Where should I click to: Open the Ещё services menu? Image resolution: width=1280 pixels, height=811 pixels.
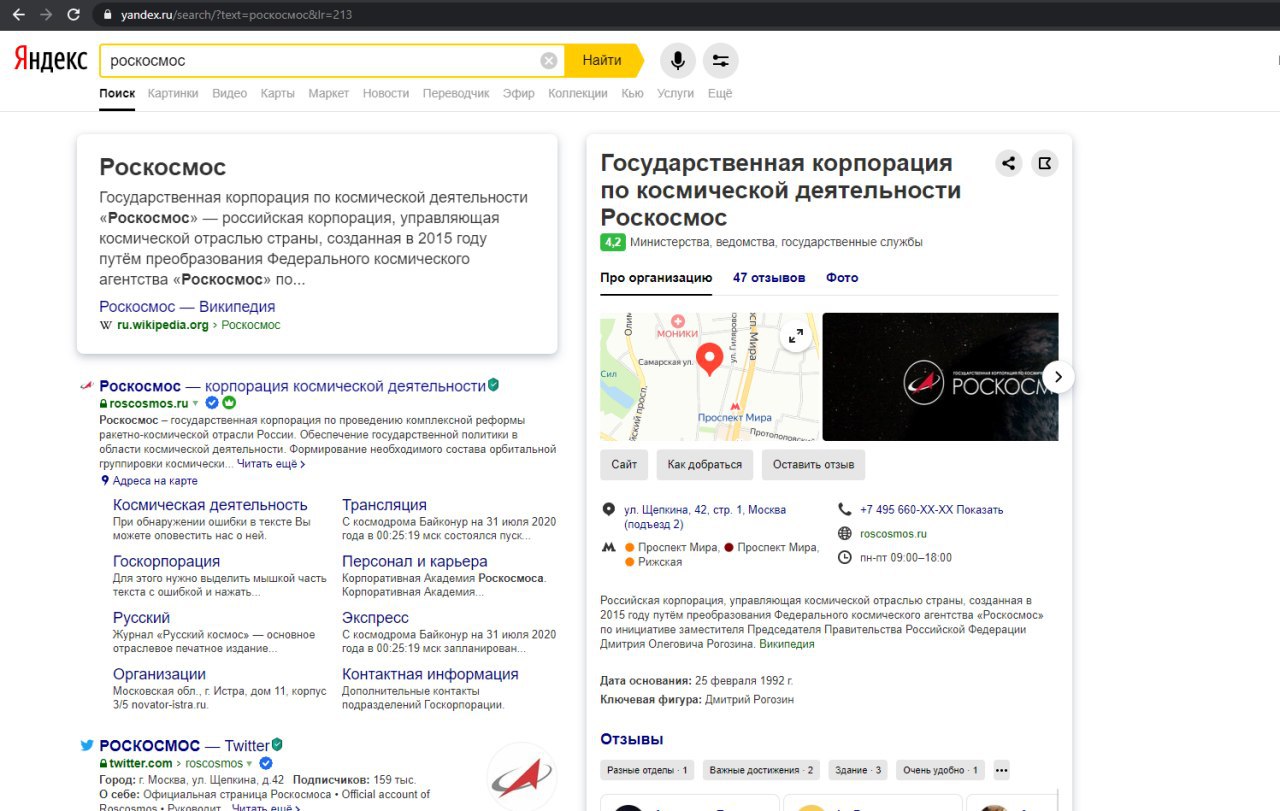(x=720, y=93)
